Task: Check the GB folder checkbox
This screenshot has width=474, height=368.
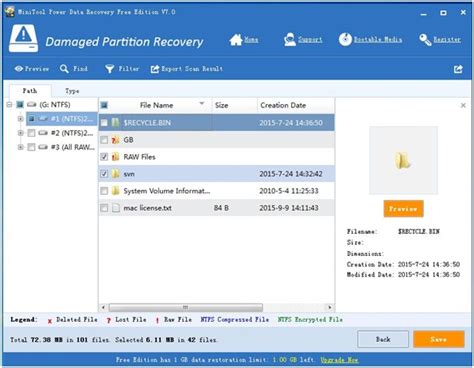Action: (104, 140)
